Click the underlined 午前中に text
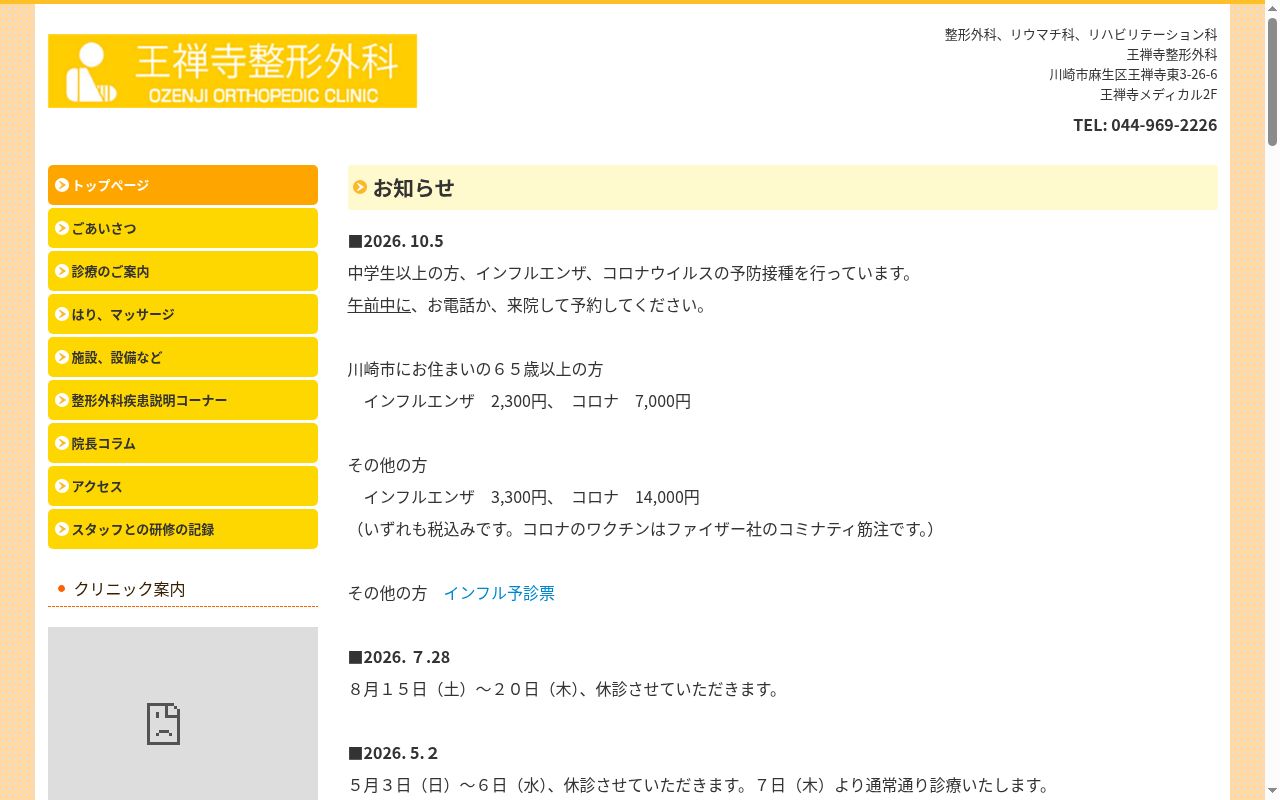 coord(380,305)
